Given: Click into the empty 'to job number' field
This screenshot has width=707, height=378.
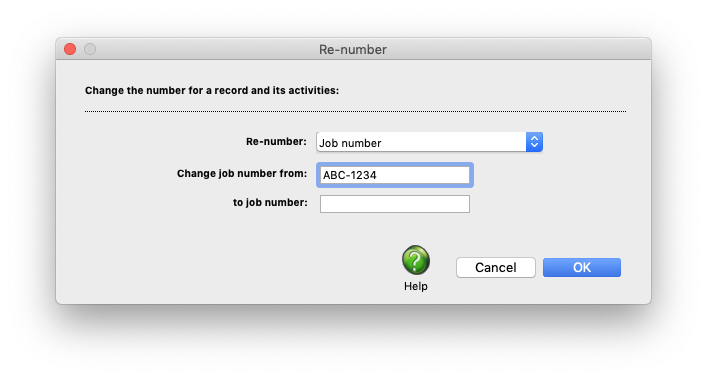Looking at the screenshot, I should [395, 204].
